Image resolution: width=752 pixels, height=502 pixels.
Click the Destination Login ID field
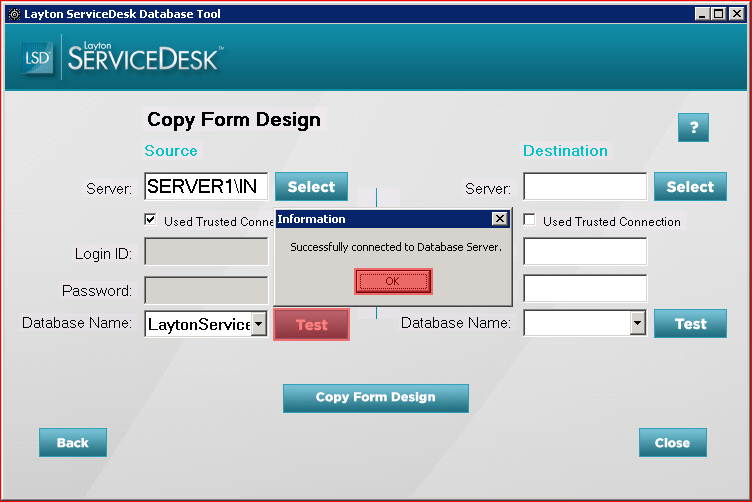[x=585, y=252]
